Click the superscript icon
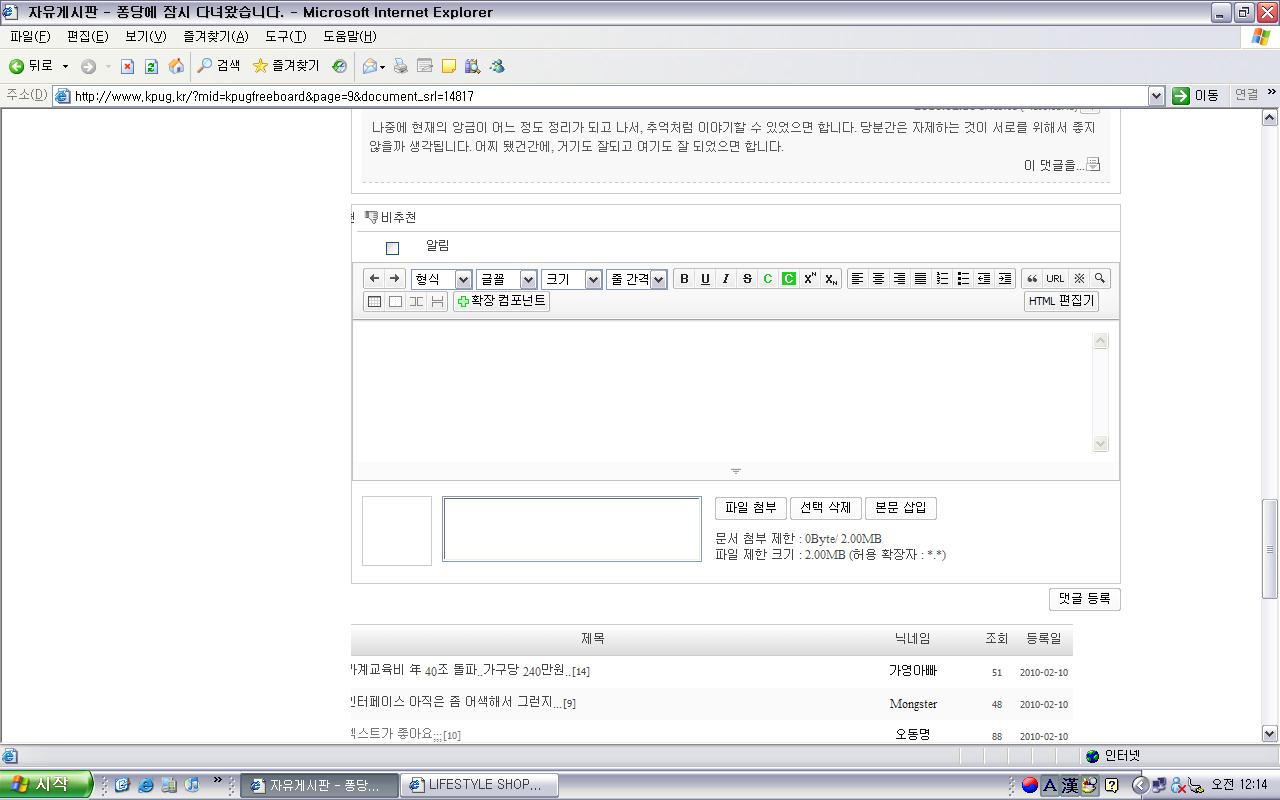The height and width of the screenshot is (800, 1280). pos(810,279)
